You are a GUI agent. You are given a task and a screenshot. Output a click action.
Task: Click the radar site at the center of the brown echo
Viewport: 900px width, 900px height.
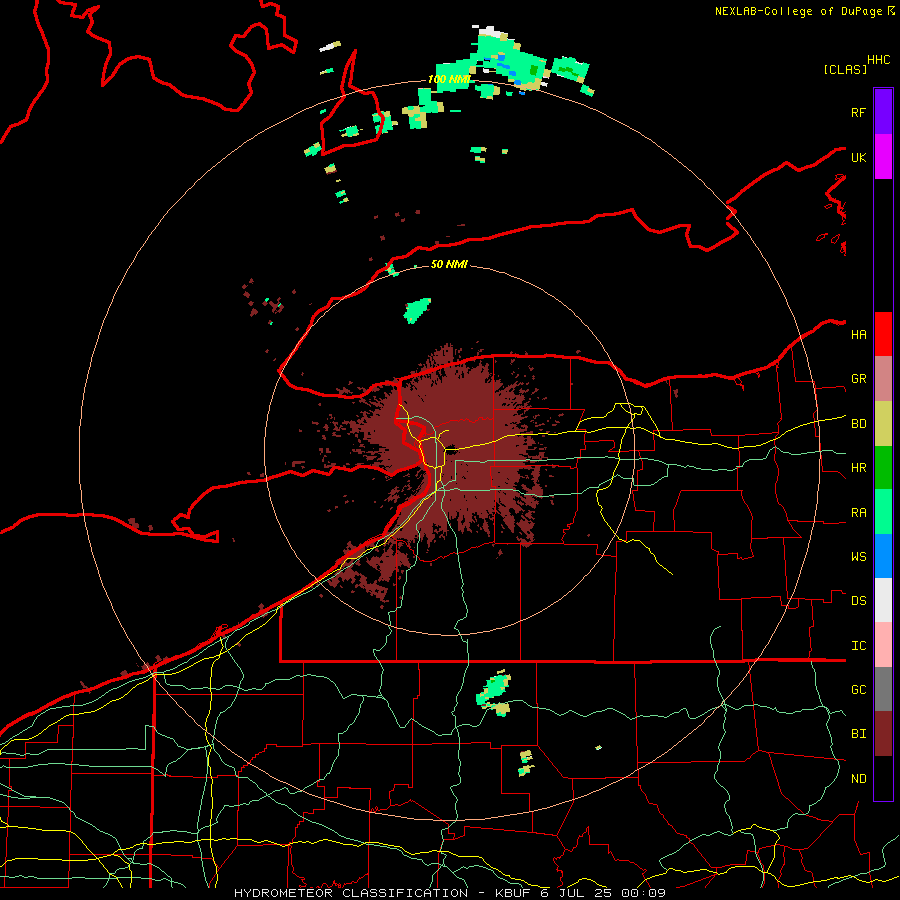[x=451, y=450]
